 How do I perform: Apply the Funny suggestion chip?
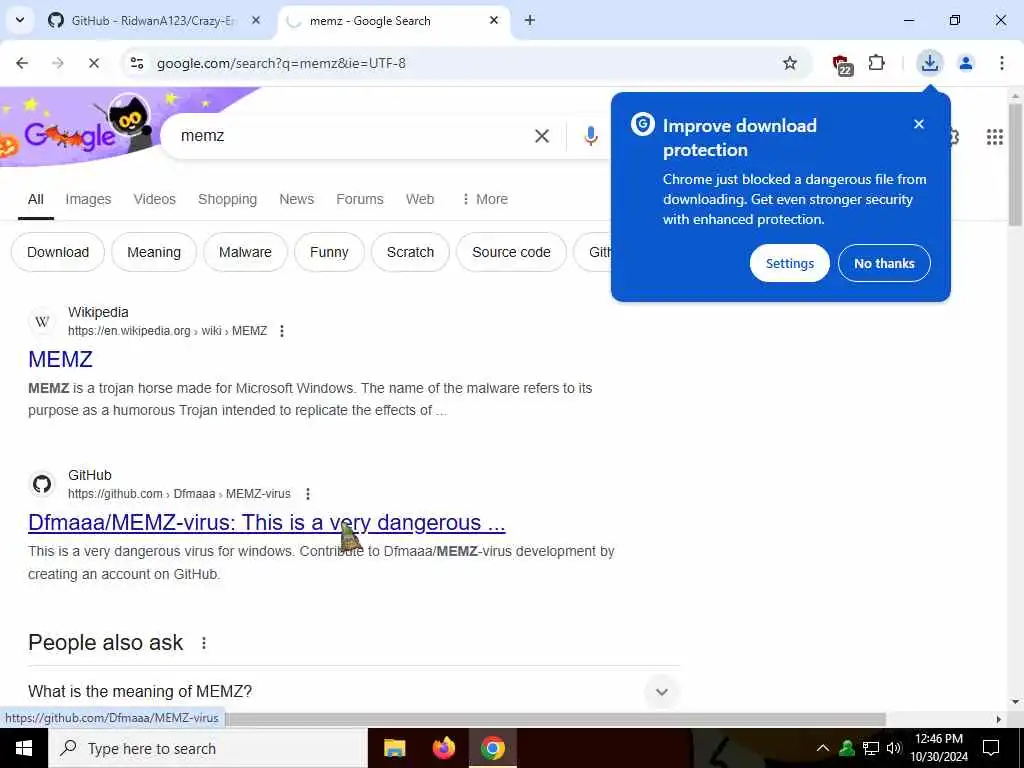[329, 252]
